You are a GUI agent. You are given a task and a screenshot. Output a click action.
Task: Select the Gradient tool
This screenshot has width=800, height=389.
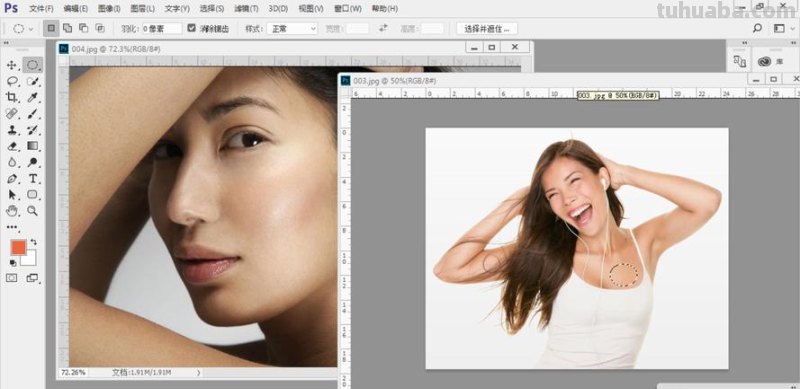tap(33, 146)
